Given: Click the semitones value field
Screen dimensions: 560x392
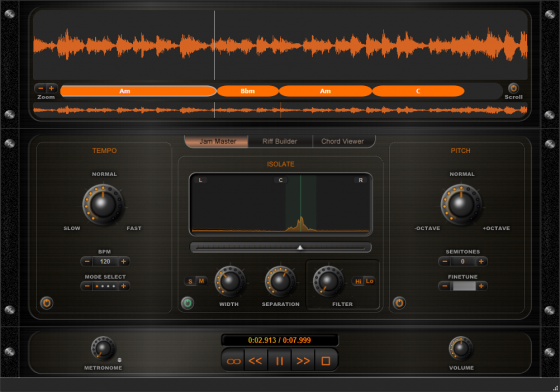Looking at the screenshot, I should click(x=463, y=262).
